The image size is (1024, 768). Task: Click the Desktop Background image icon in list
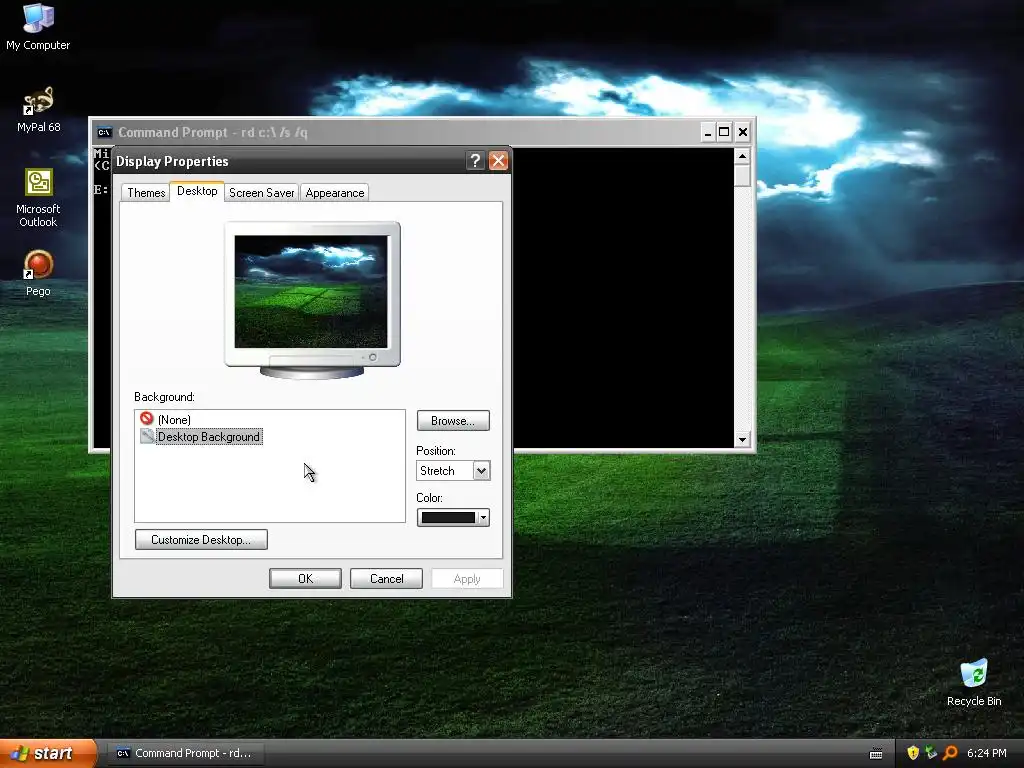coord(147,436)
